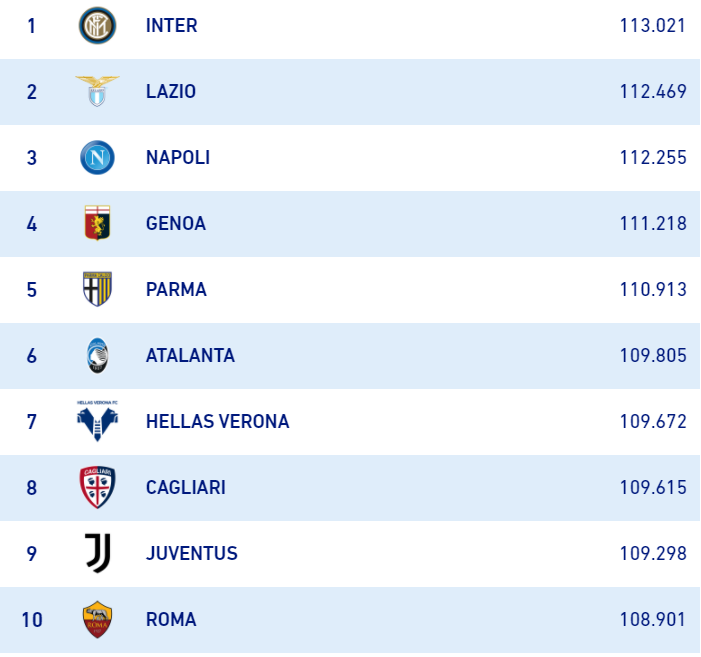Open the NAPOLI team link
The height and width of the screenshot is (657, 701).
pyautogui.click(x=177, y=158)
